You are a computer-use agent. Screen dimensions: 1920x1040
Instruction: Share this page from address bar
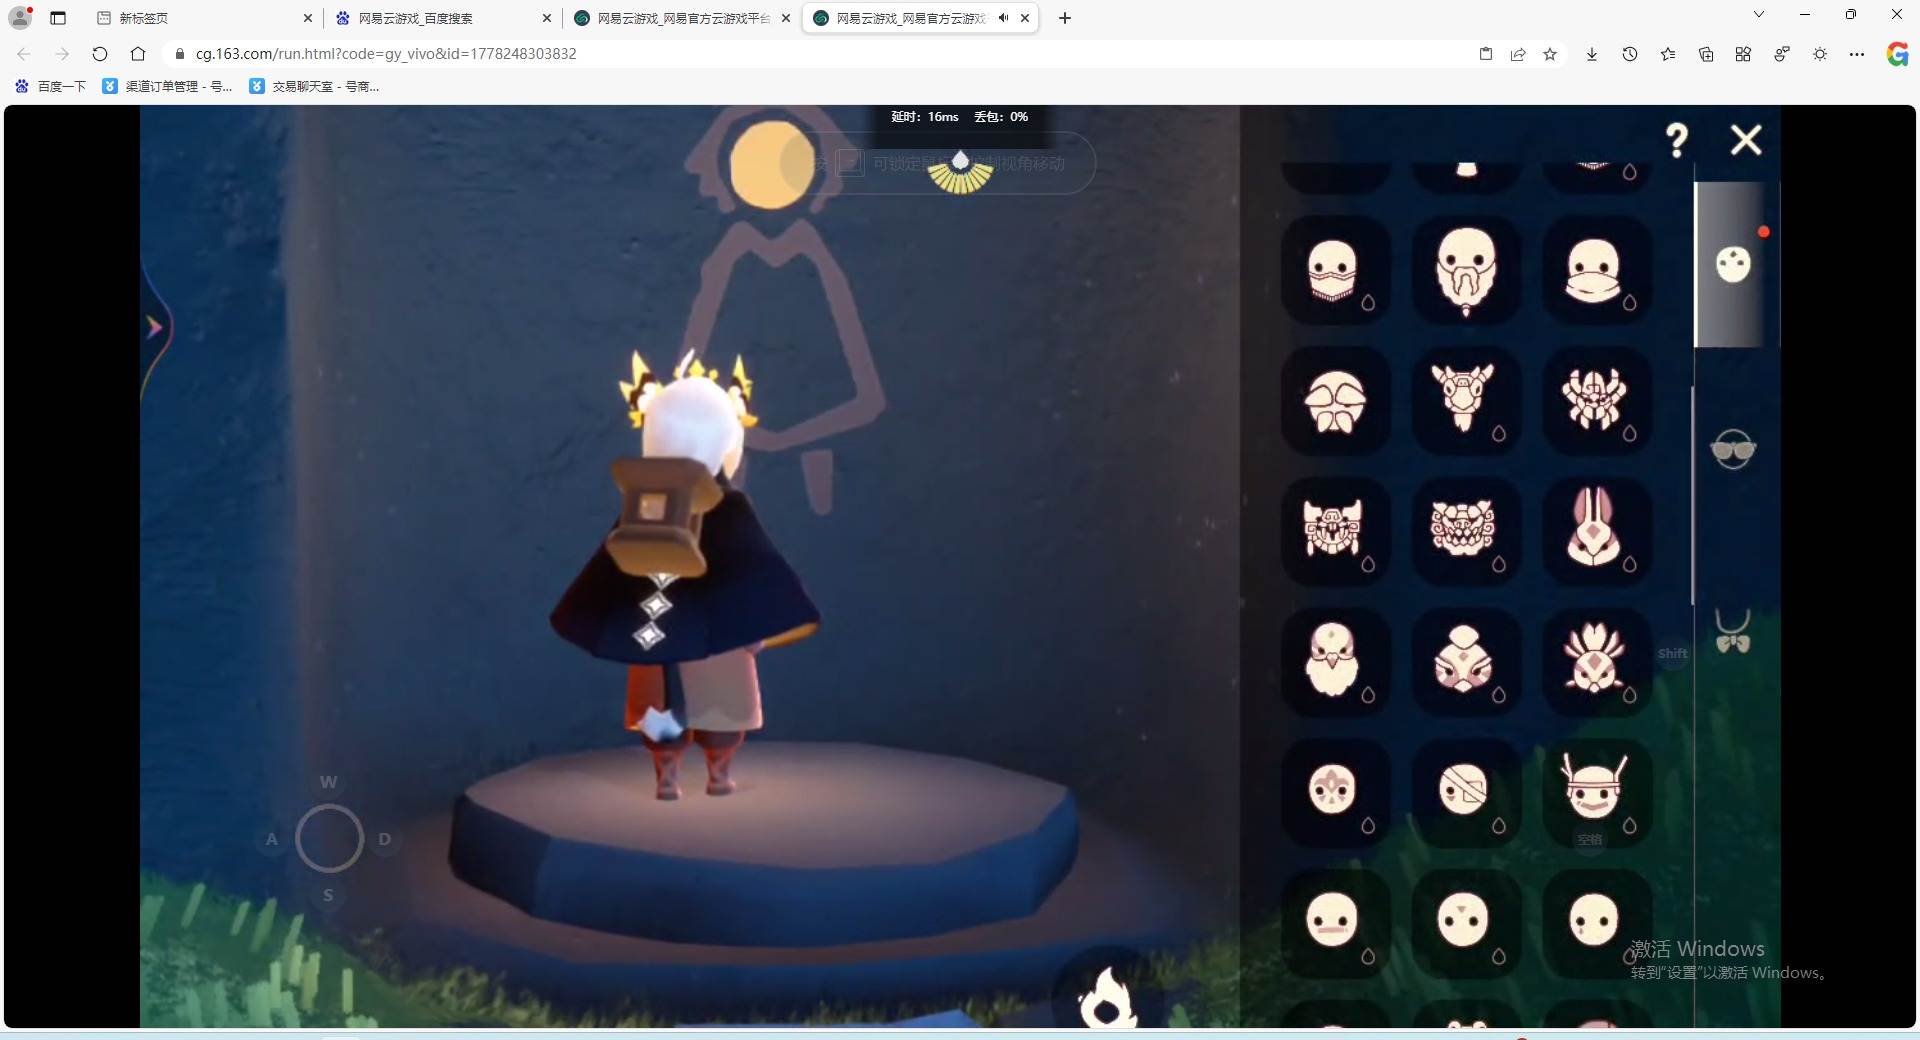coord(1518,54)
